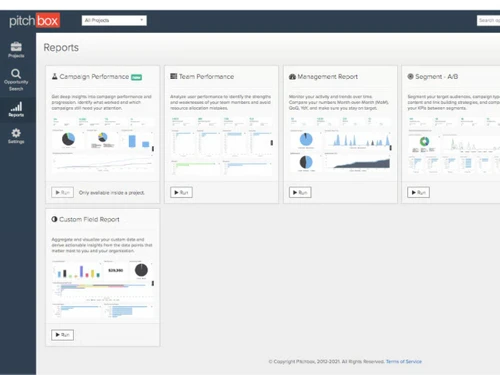Click 'Only available inside a project' note

pos(112,193)
